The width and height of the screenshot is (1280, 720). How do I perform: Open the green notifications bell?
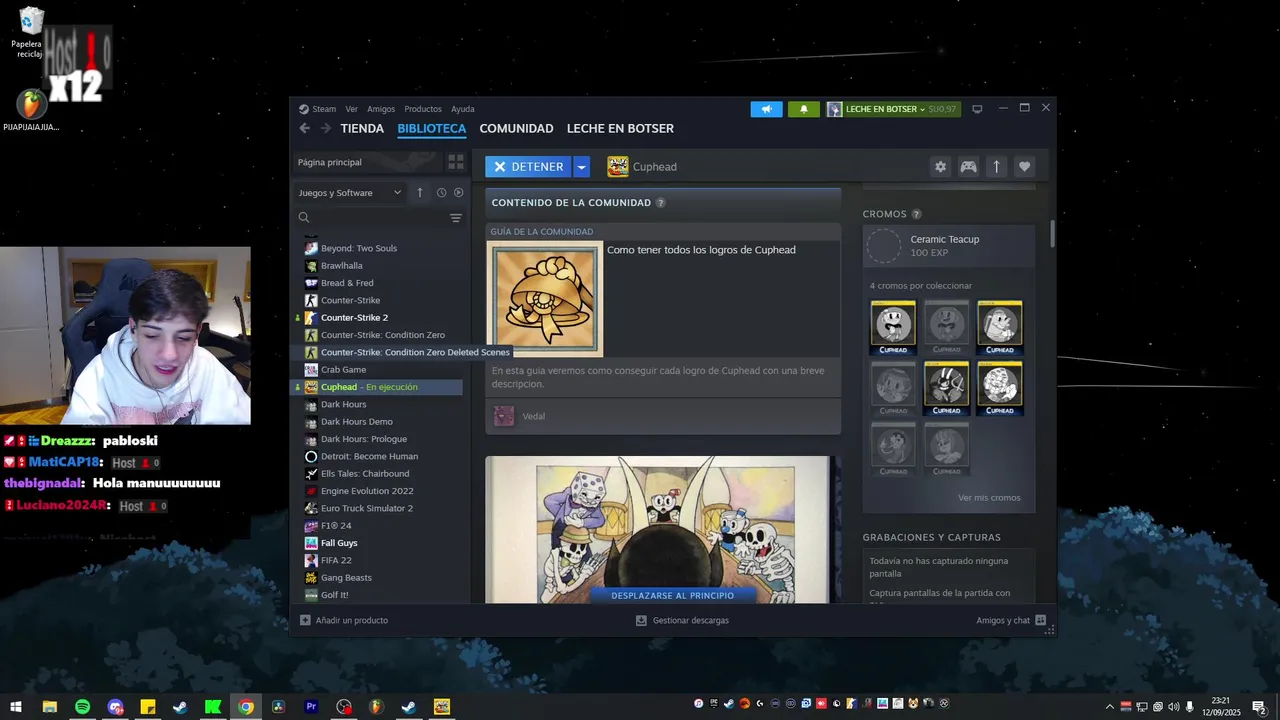coord(803,109)
